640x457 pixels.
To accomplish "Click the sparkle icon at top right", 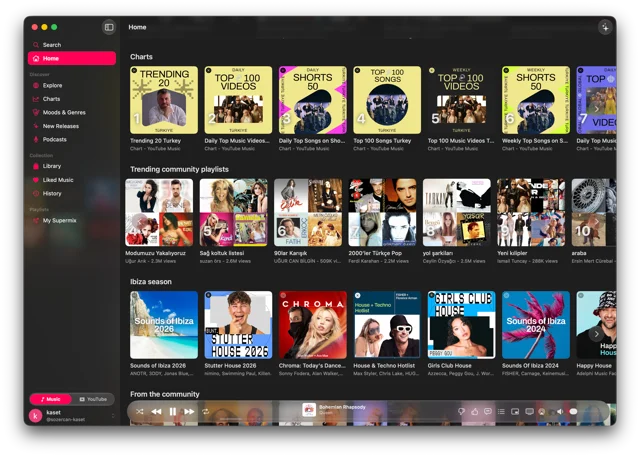I will coord(605,27).
